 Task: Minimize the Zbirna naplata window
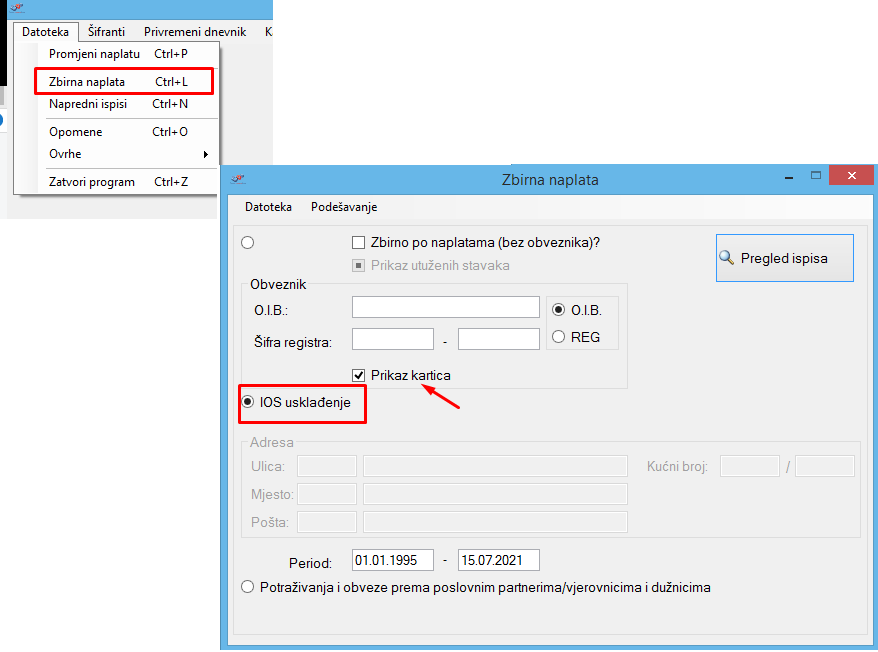tap(791, 177)
